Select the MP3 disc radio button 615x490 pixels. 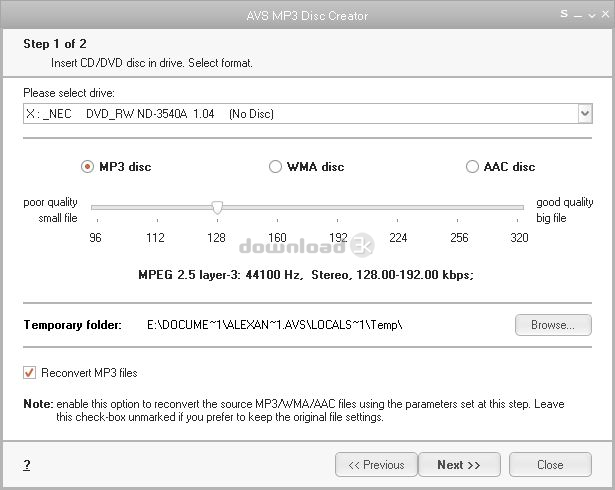point(87,167)
